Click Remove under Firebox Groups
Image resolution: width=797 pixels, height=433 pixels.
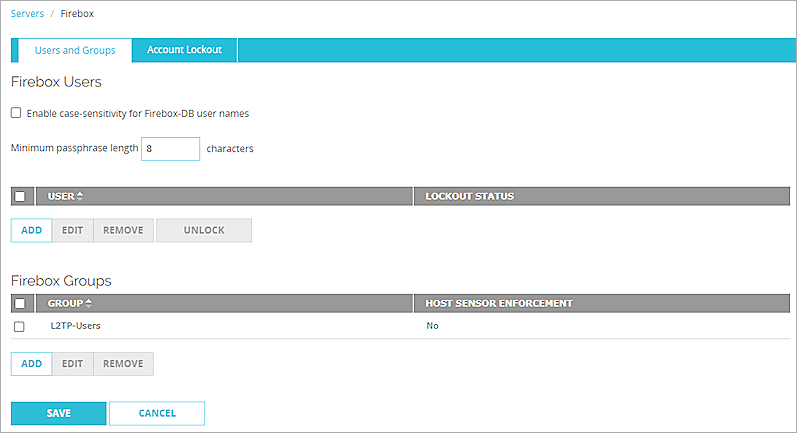click(x=124, y=364)
